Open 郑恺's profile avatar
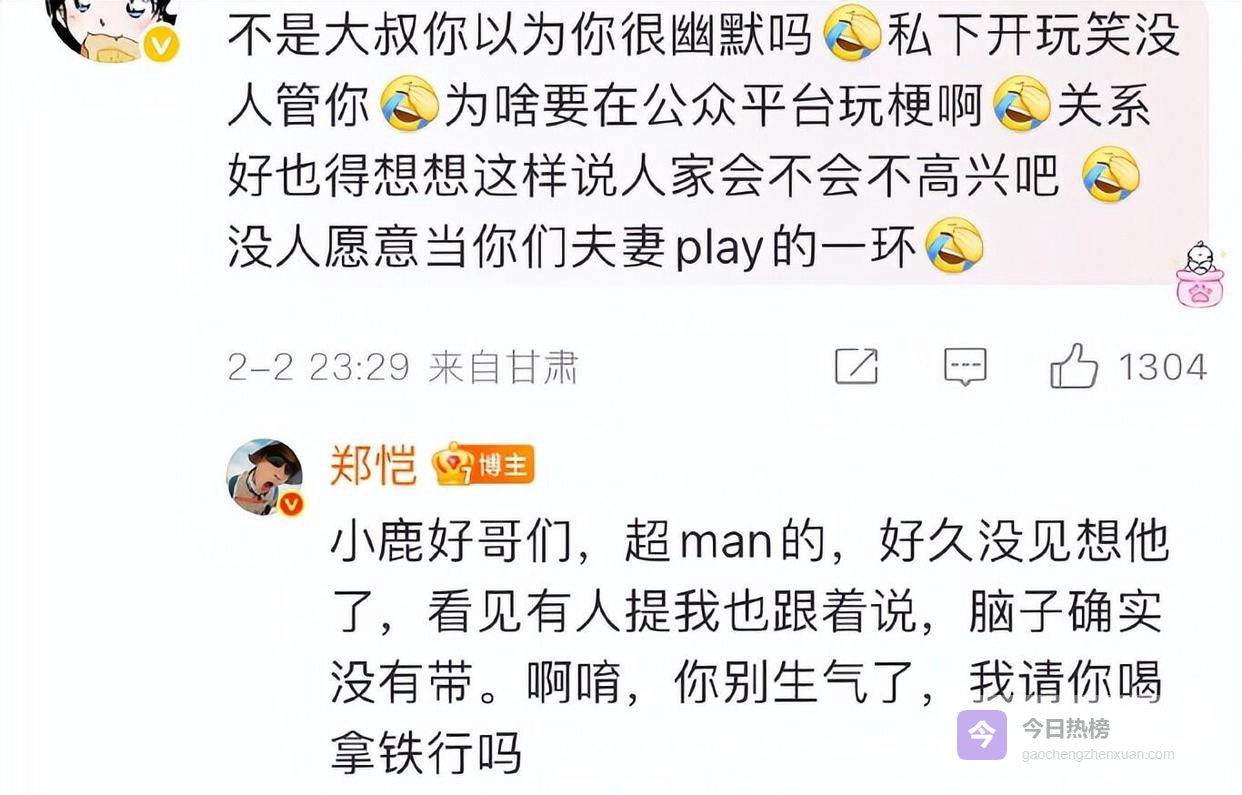 [x=264, y=477]
